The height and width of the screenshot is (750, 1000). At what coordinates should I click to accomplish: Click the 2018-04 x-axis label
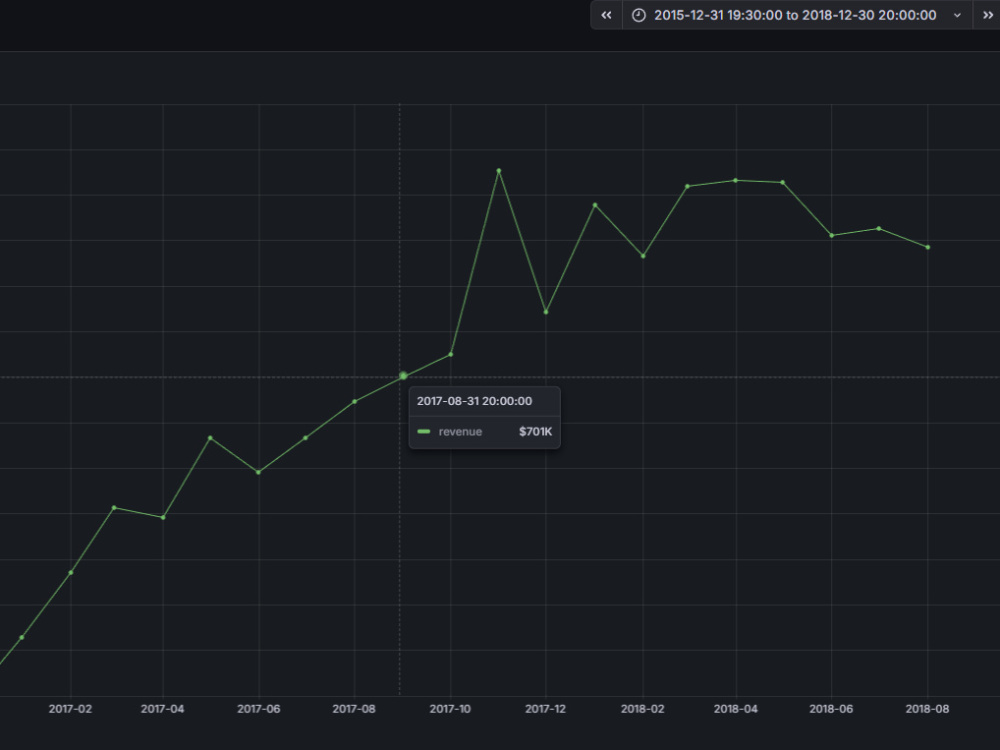point(736,709)
